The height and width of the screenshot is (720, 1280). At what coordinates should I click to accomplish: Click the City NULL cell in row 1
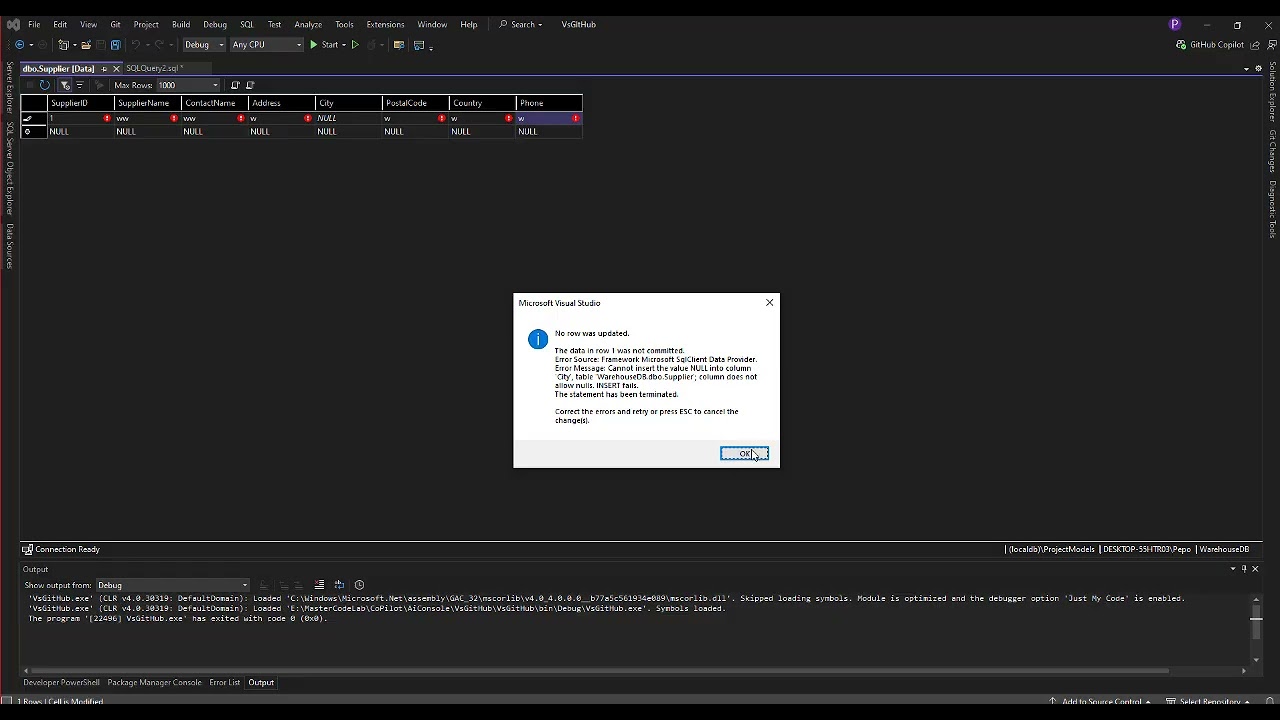349,118
